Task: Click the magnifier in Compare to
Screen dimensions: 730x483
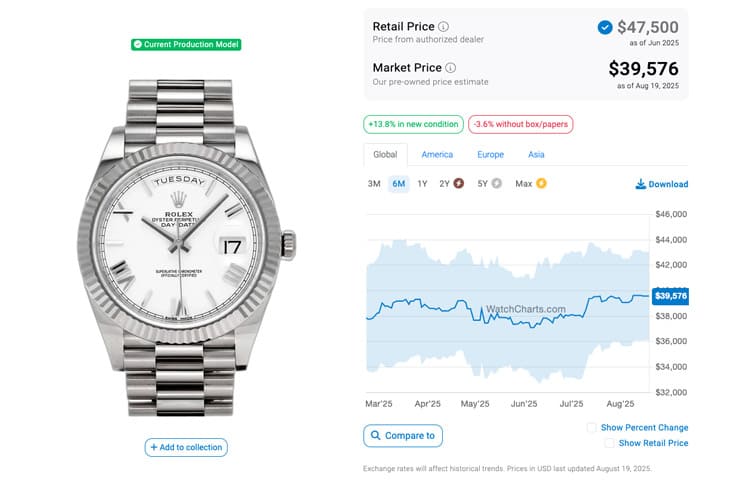Action: pos(375,435)
